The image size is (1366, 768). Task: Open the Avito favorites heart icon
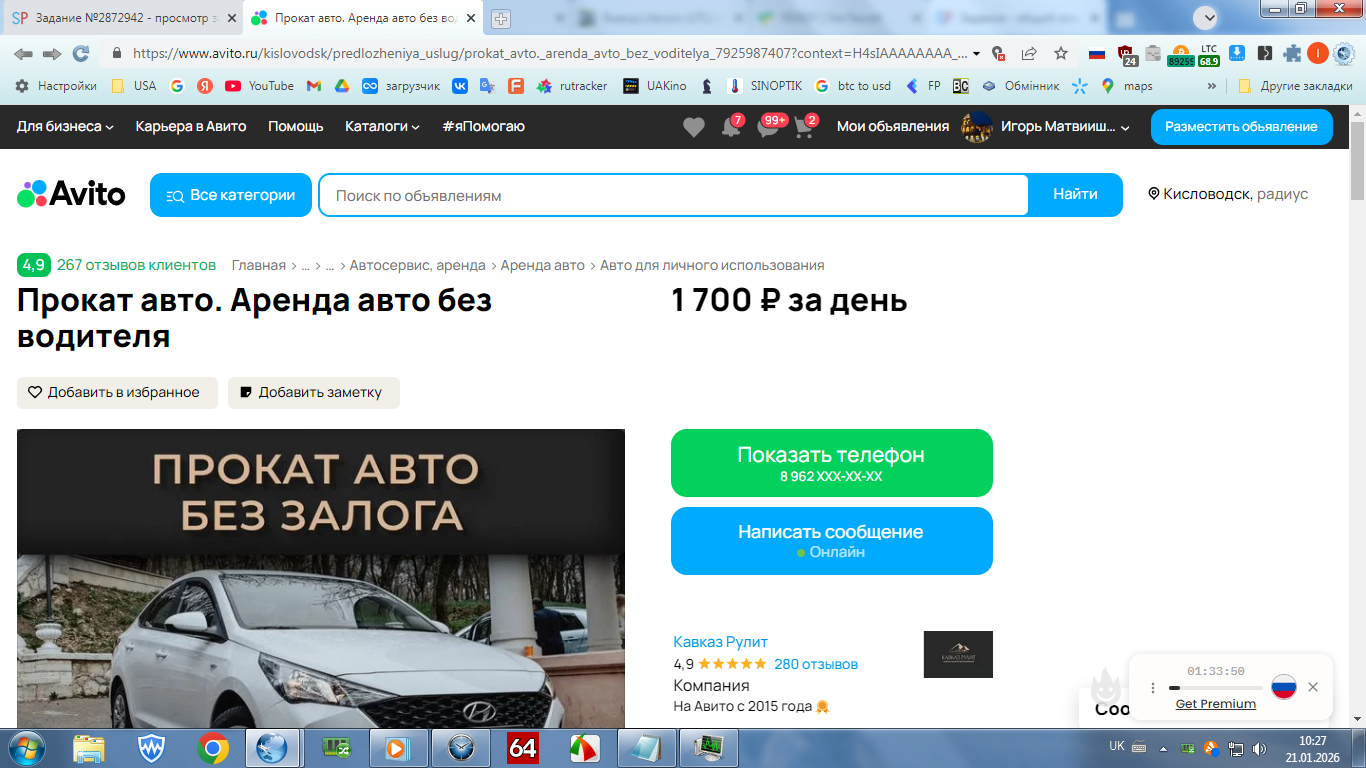(x=693, y=127)
